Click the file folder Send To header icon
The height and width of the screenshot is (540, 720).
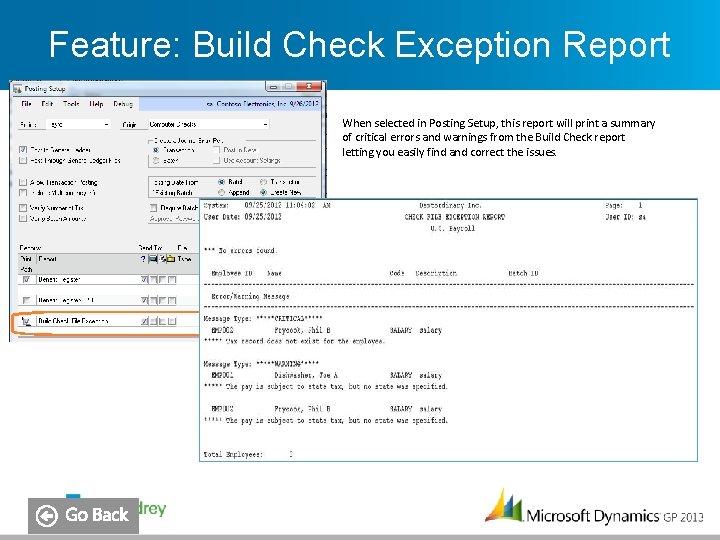coord(170,259)
